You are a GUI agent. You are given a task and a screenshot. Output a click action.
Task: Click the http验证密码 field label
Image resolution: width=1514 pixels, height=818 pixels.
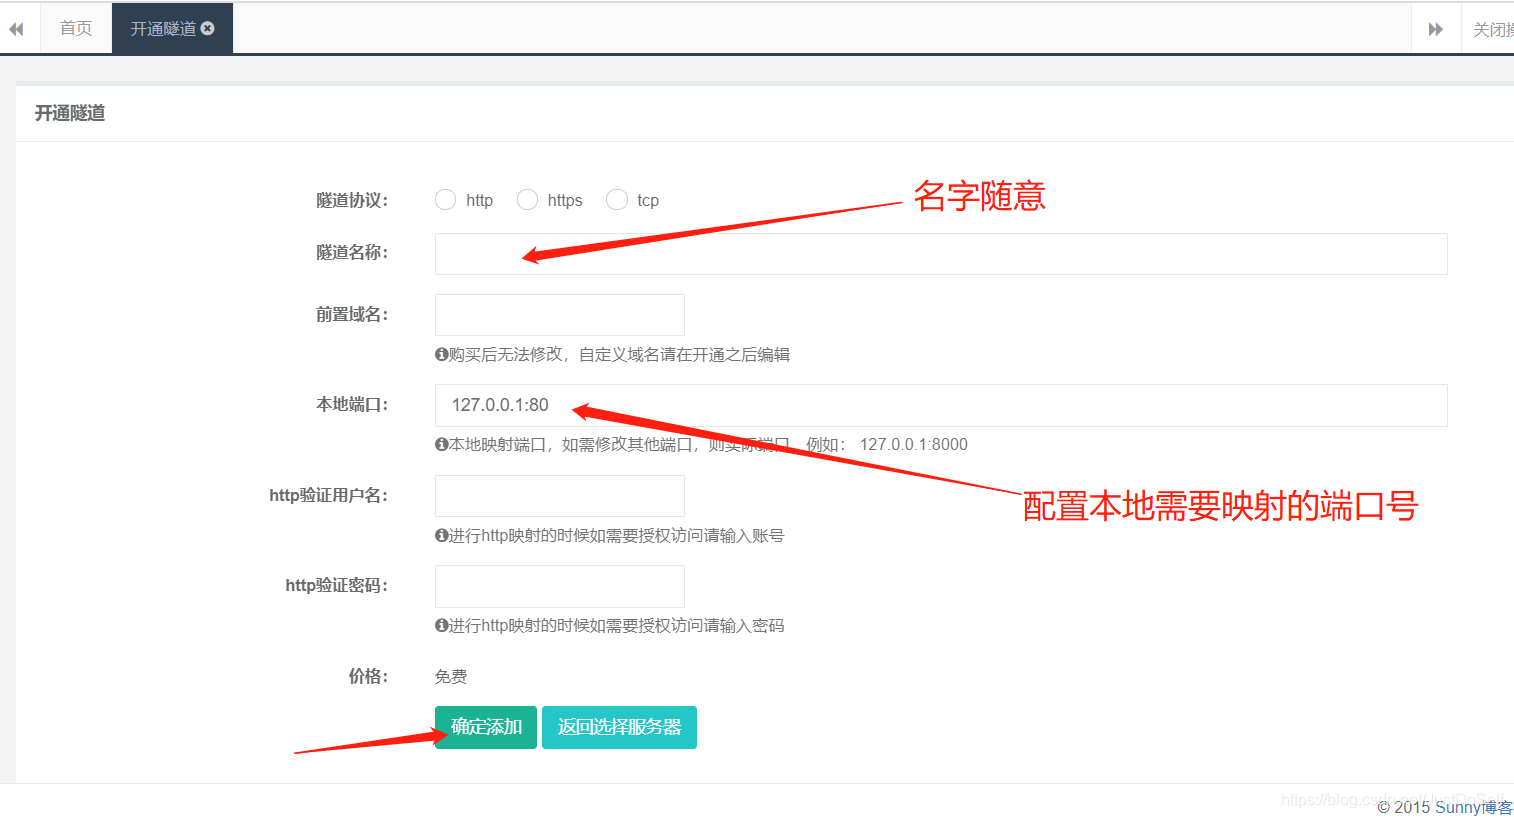coord(337,585)
